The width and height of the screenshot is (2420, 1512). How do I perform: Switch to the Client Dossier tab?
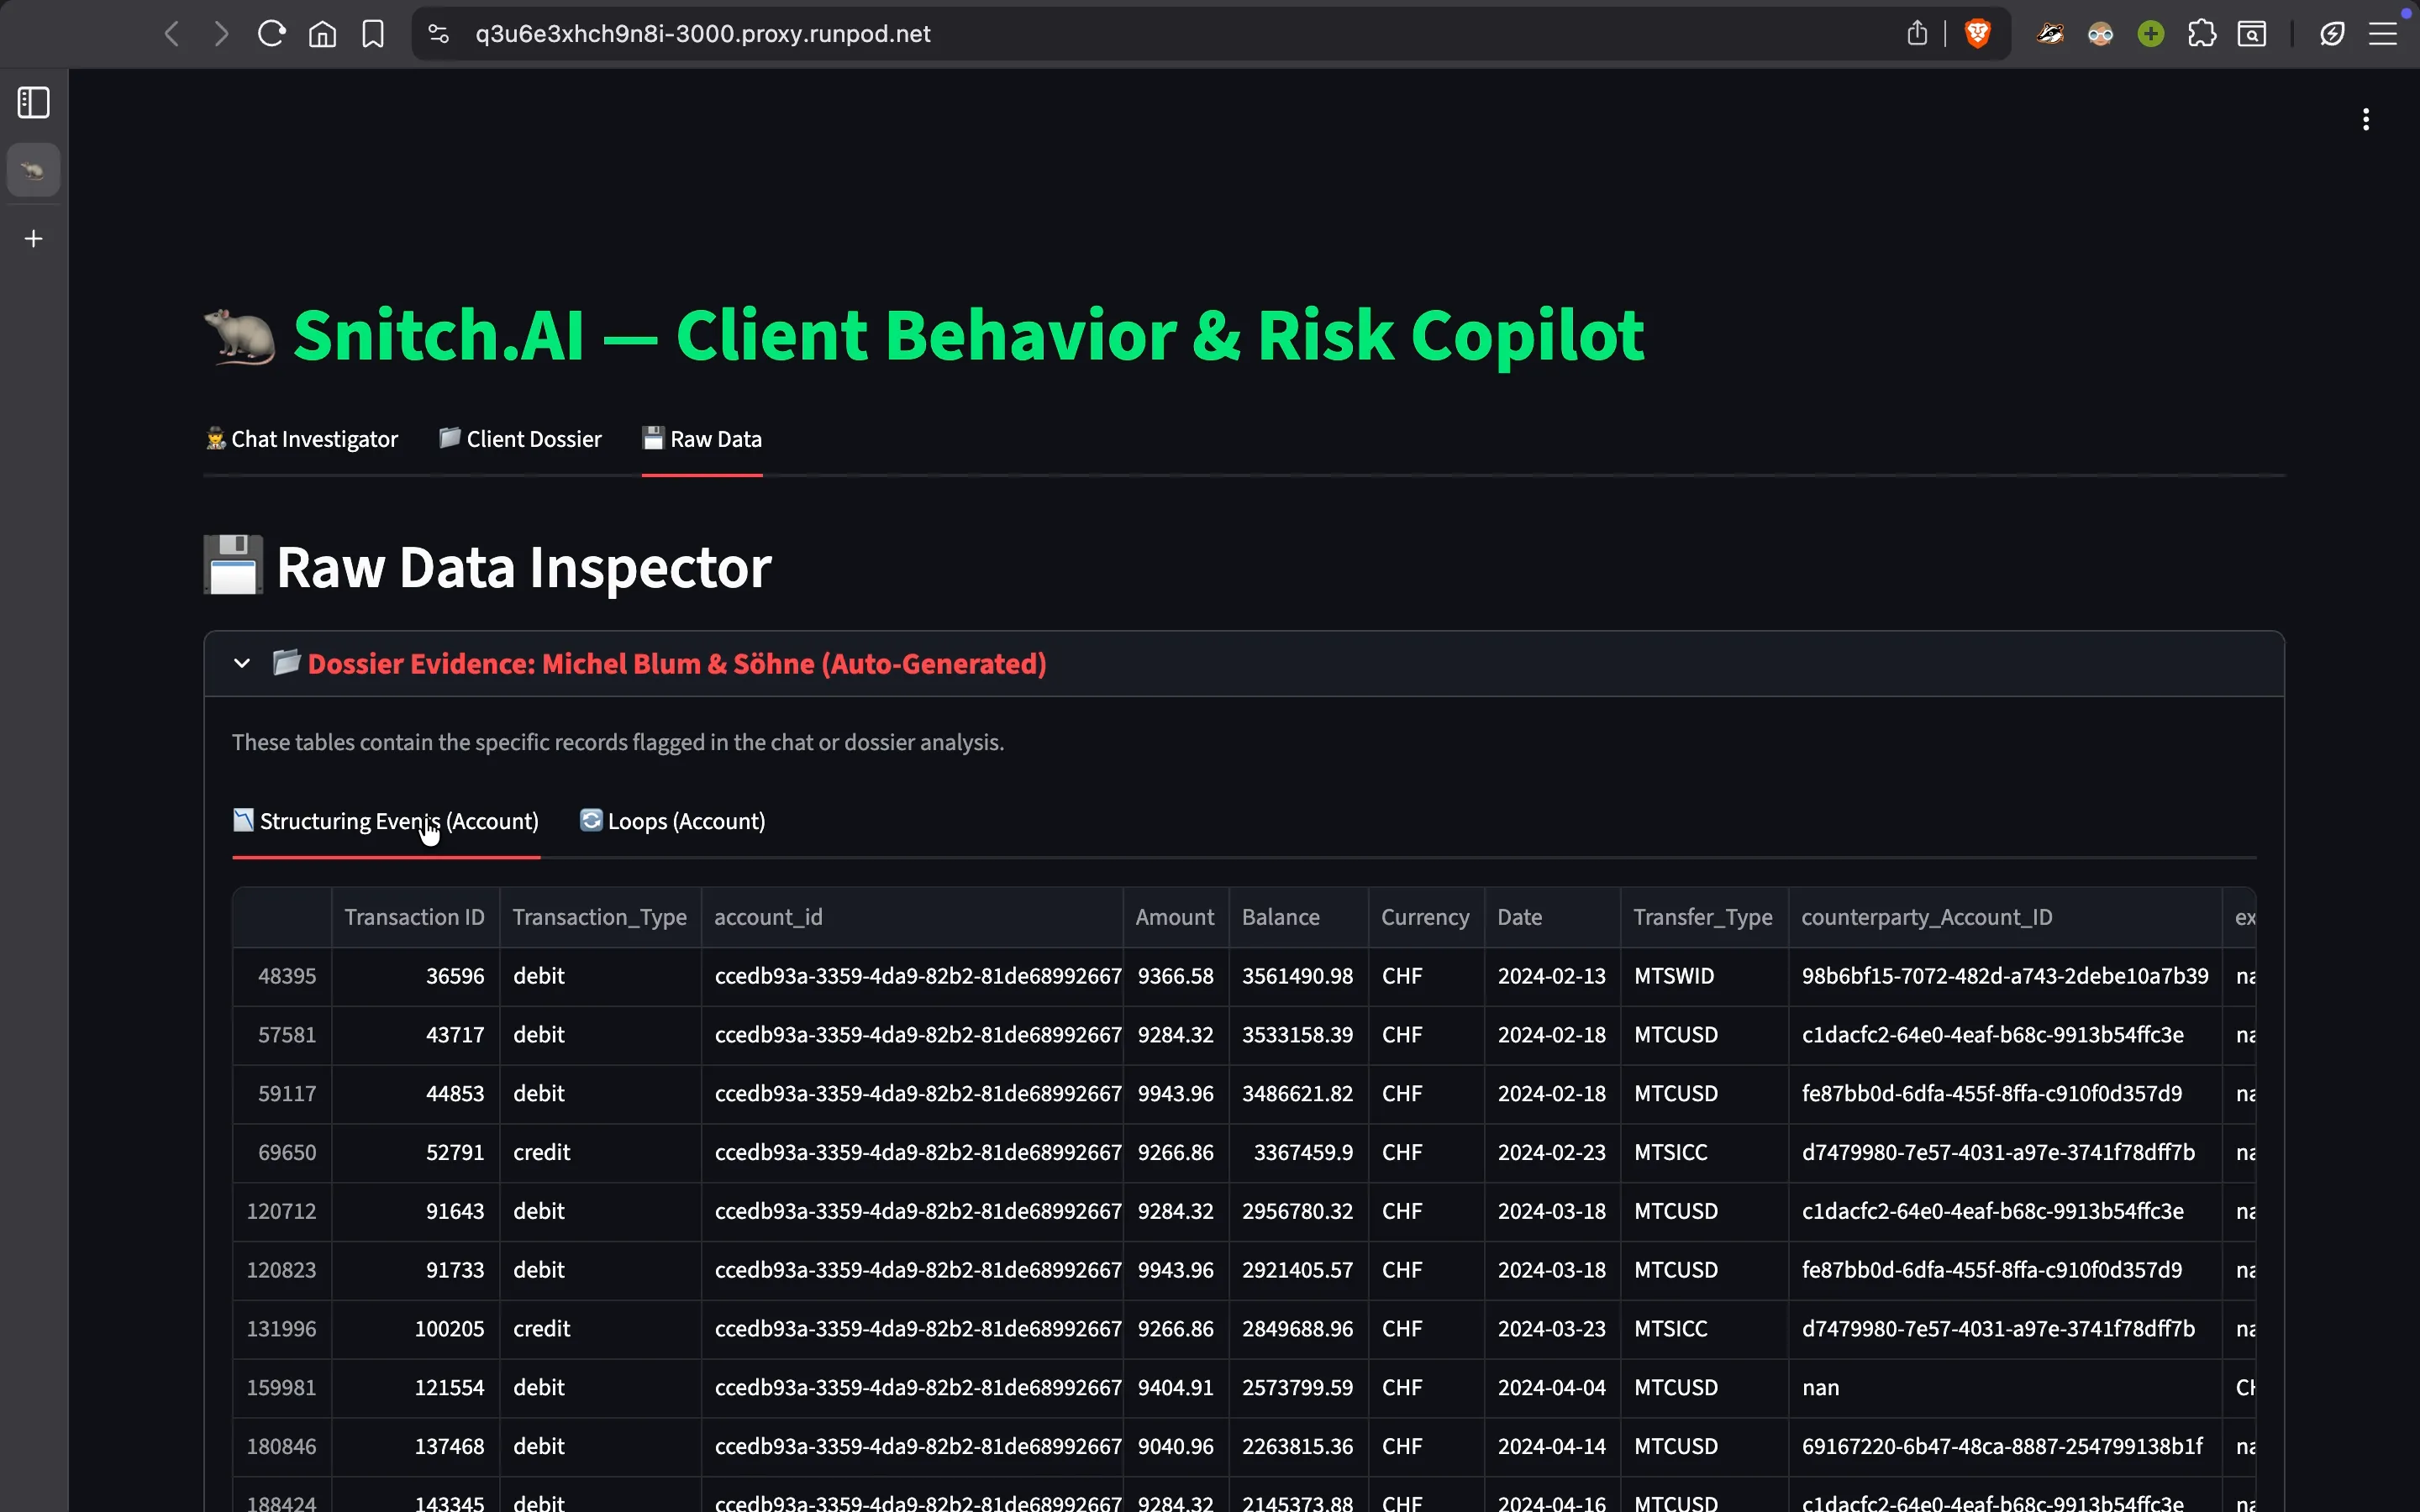click(x=520, y=439)
